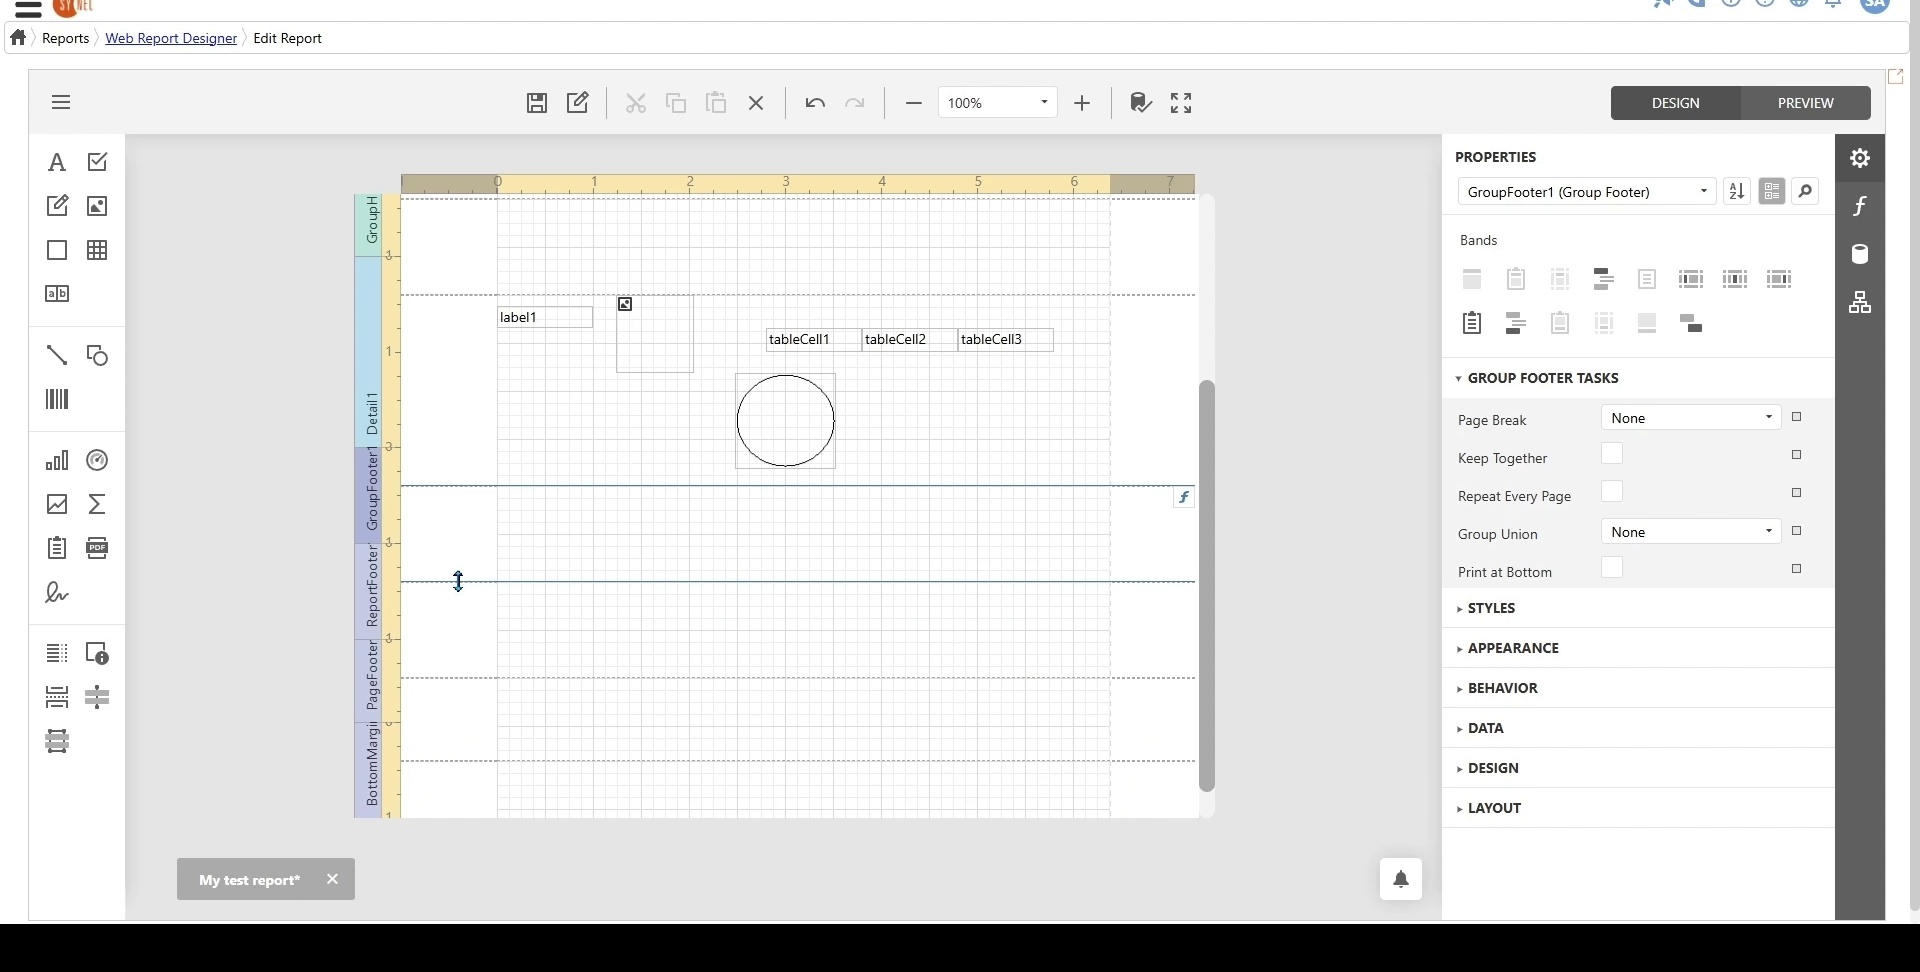Switch to grouped properties view

click(1772, 191)
